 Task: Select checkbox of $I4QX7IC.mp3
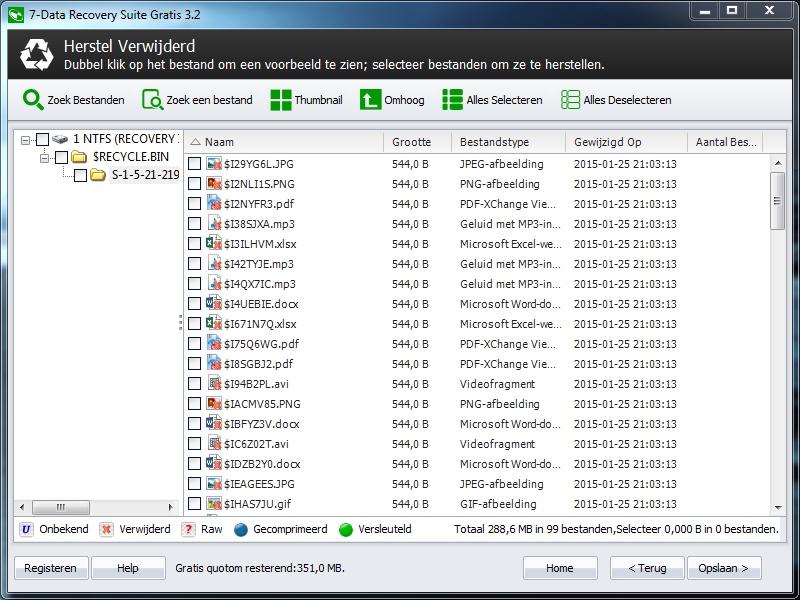click(x=194, y=284)
